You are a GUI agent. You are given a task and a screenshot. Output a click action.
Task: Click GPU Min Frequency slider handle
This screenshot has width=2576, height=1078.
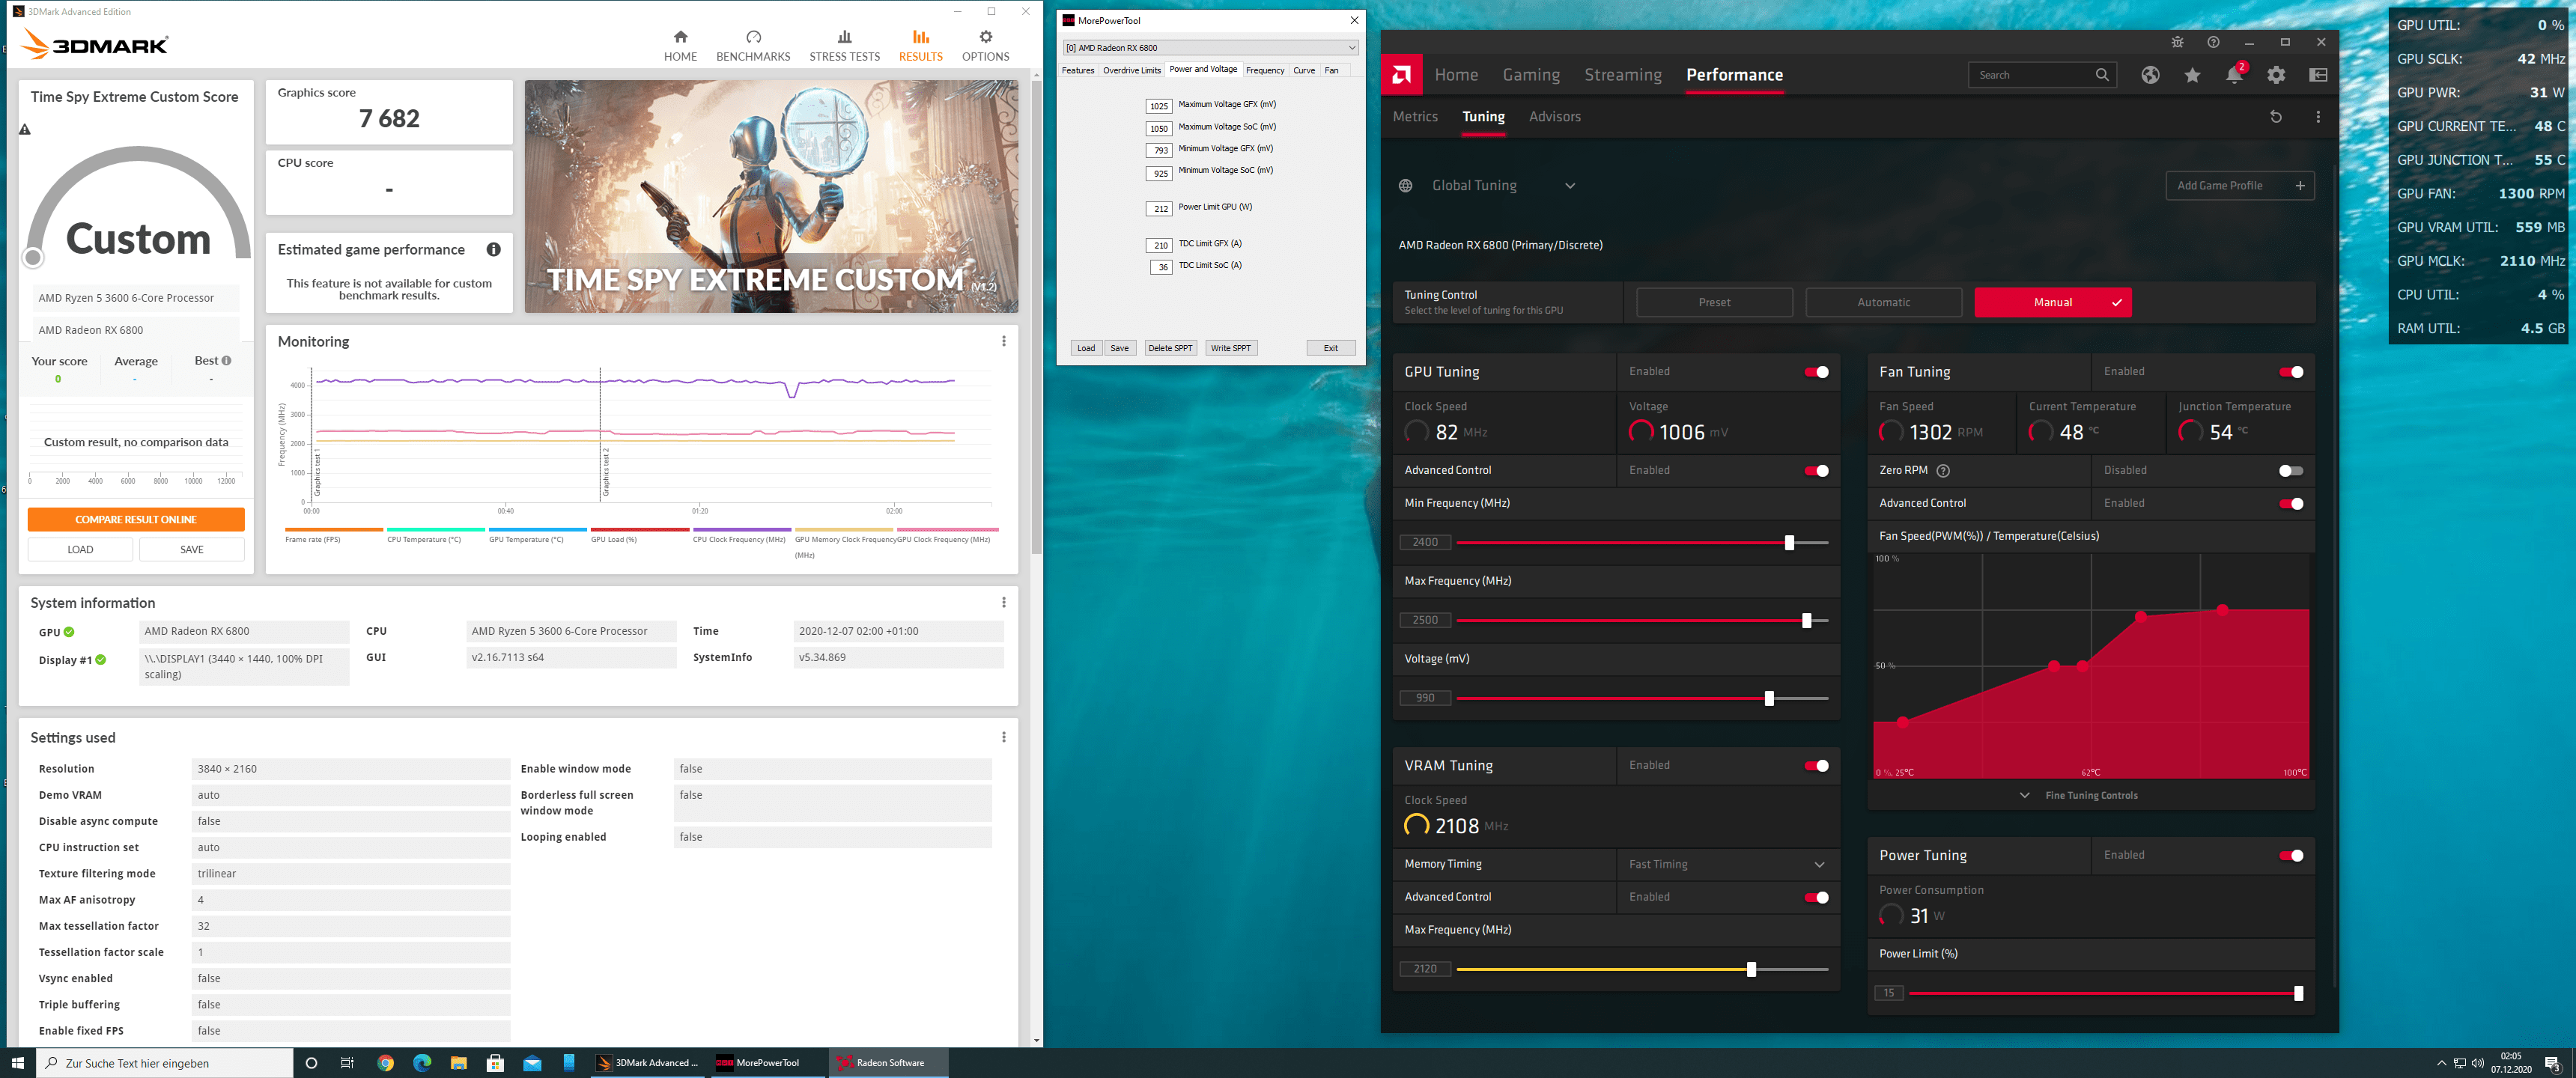point(1789,542)
